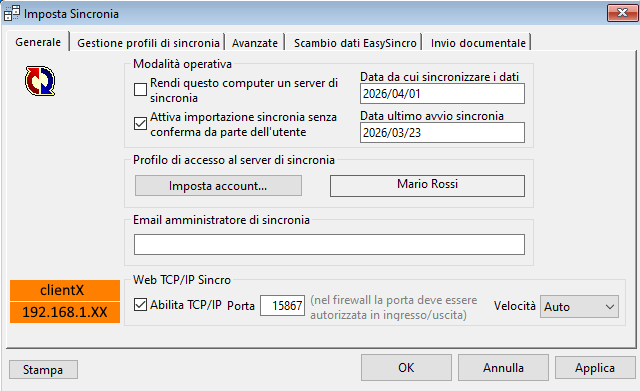Focus 'Data da cui sincronizzare i dati' field
This screenshot has height=391, width=640.
pos(442,93)
